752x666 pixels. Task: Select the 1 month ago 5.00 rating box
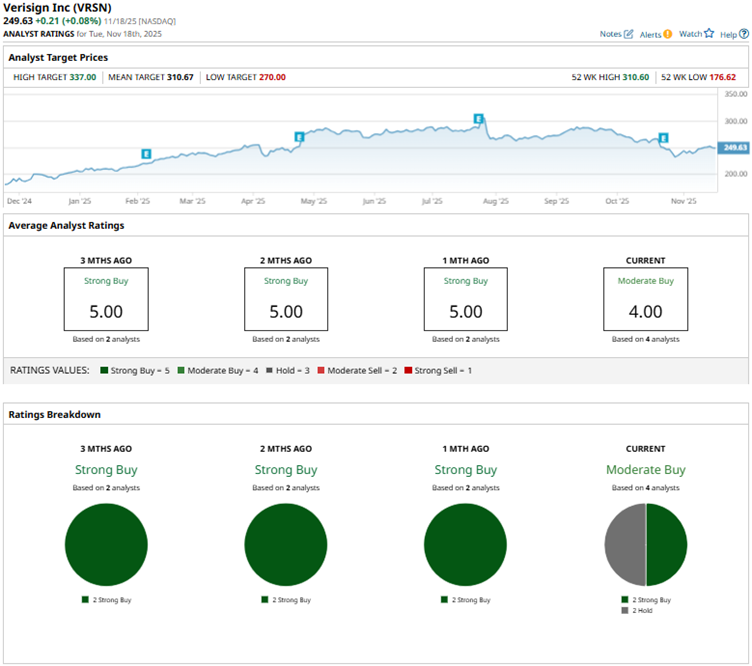pos(465,299)
